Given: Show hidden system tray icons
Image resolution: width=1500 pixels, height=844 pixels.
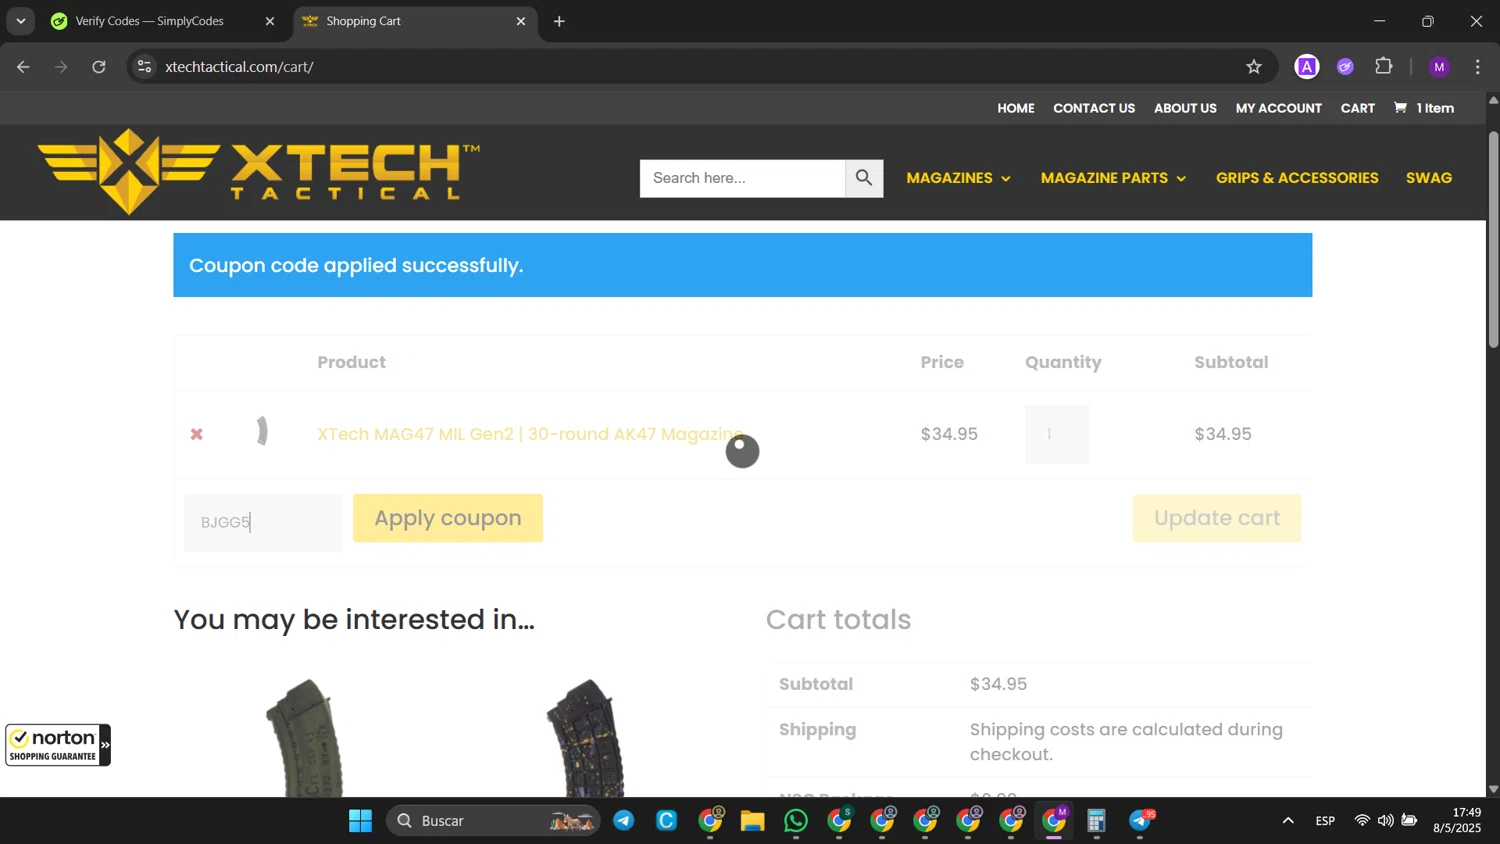Looking at the screenshot, I should click(x=1288, y=821).
